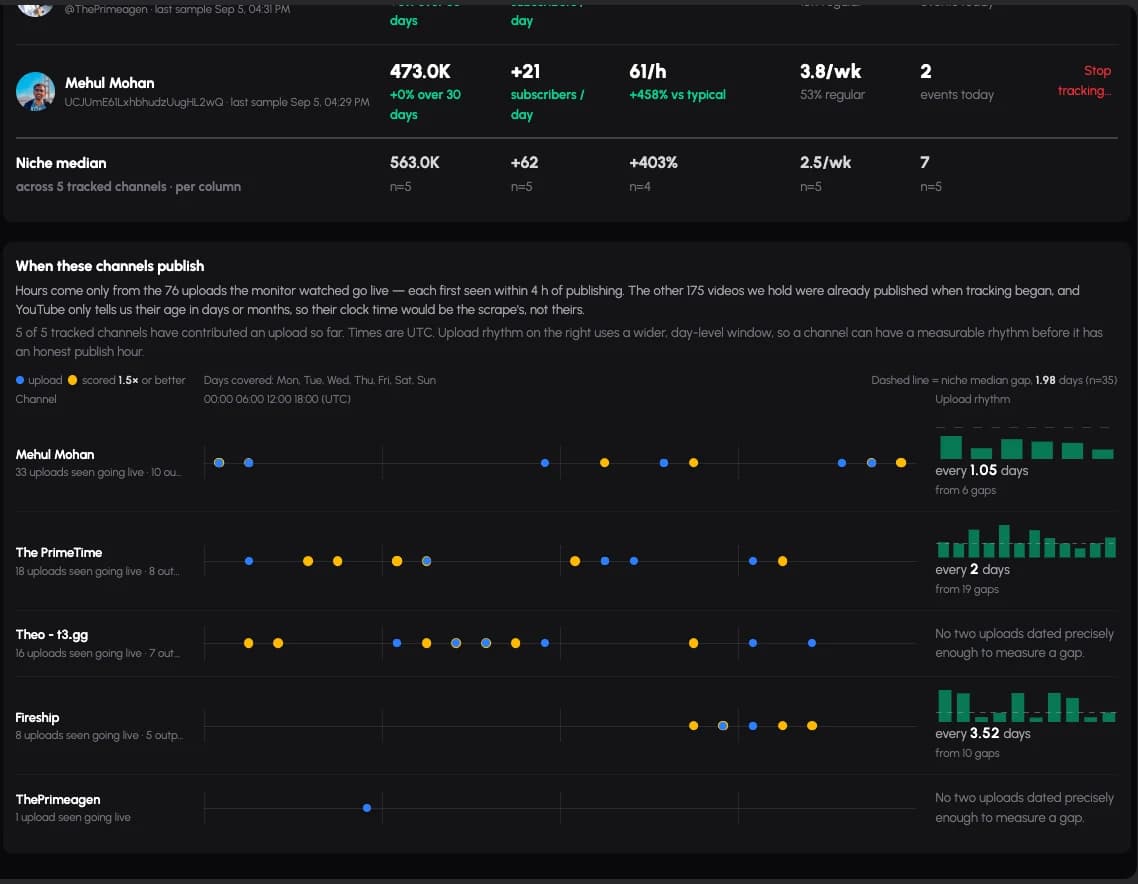
Task: Click the Channel column header
Action: 36,398
